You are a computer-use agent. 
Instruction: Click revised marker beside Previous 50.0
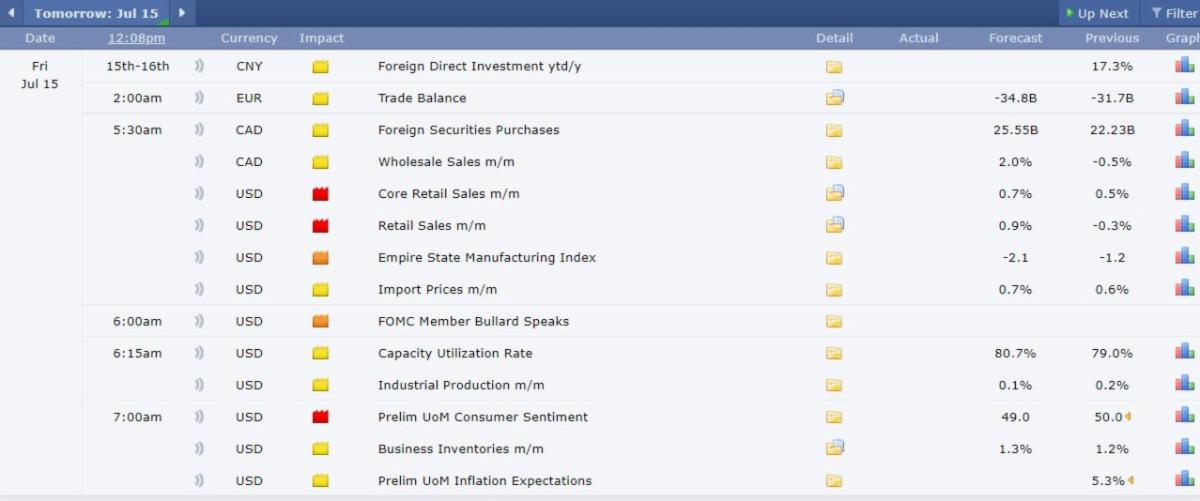click(x=1128, y=417)
